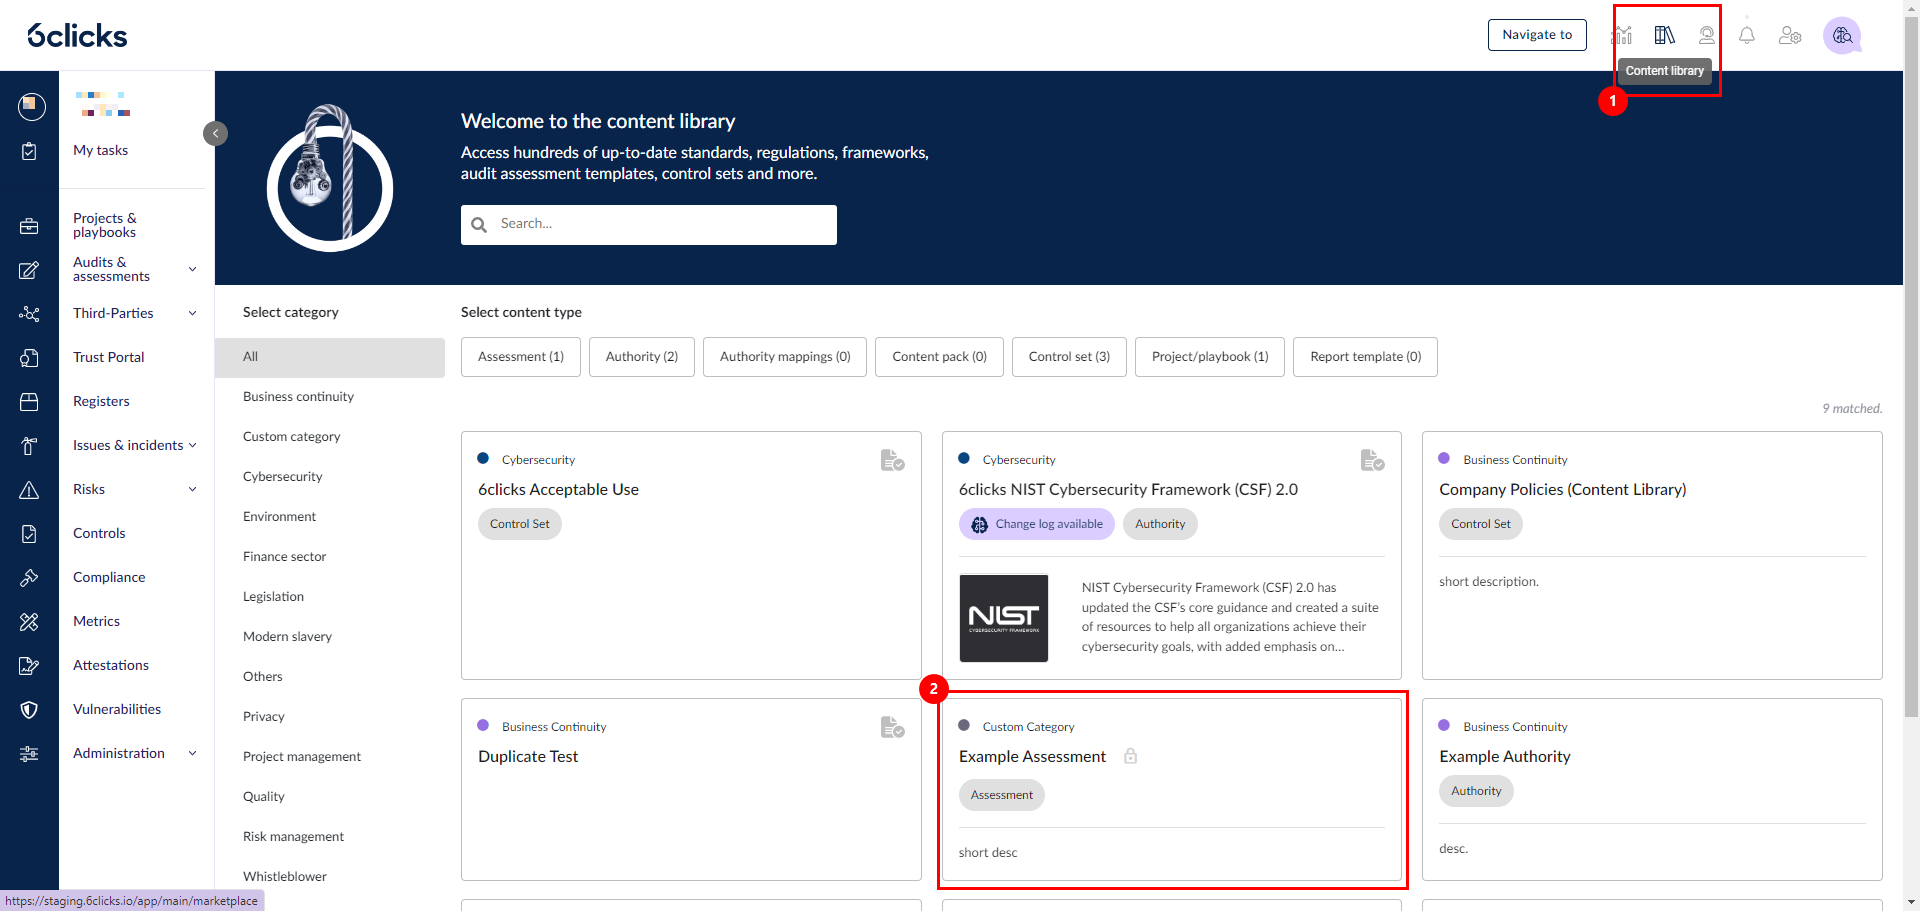Open the Registers link
The height and width of the screenshot is (911, 1920).
[x=101, y=401]
